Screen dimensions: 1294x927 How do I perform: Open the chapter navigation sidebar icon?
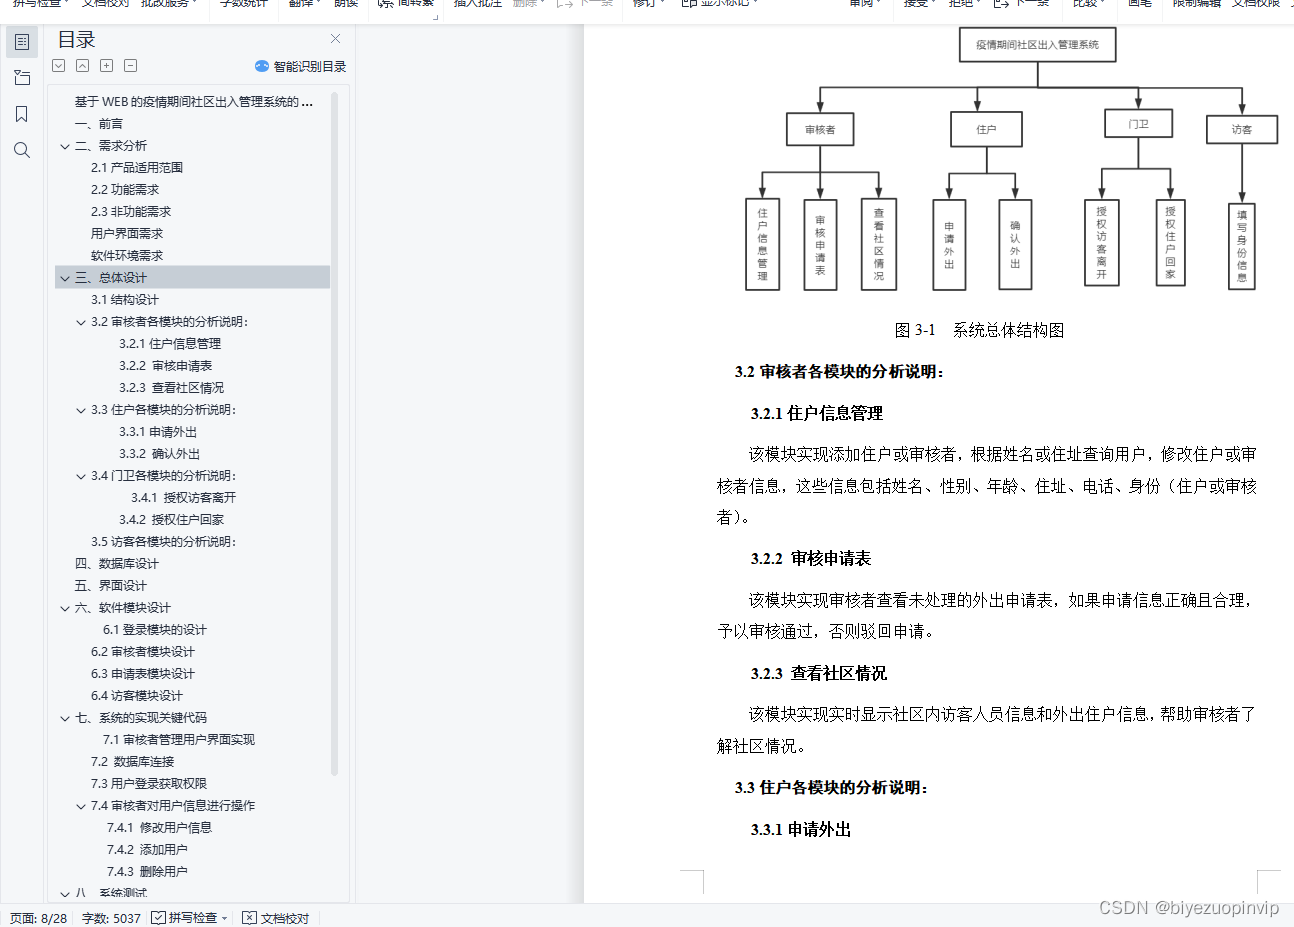tap(22, 78)
